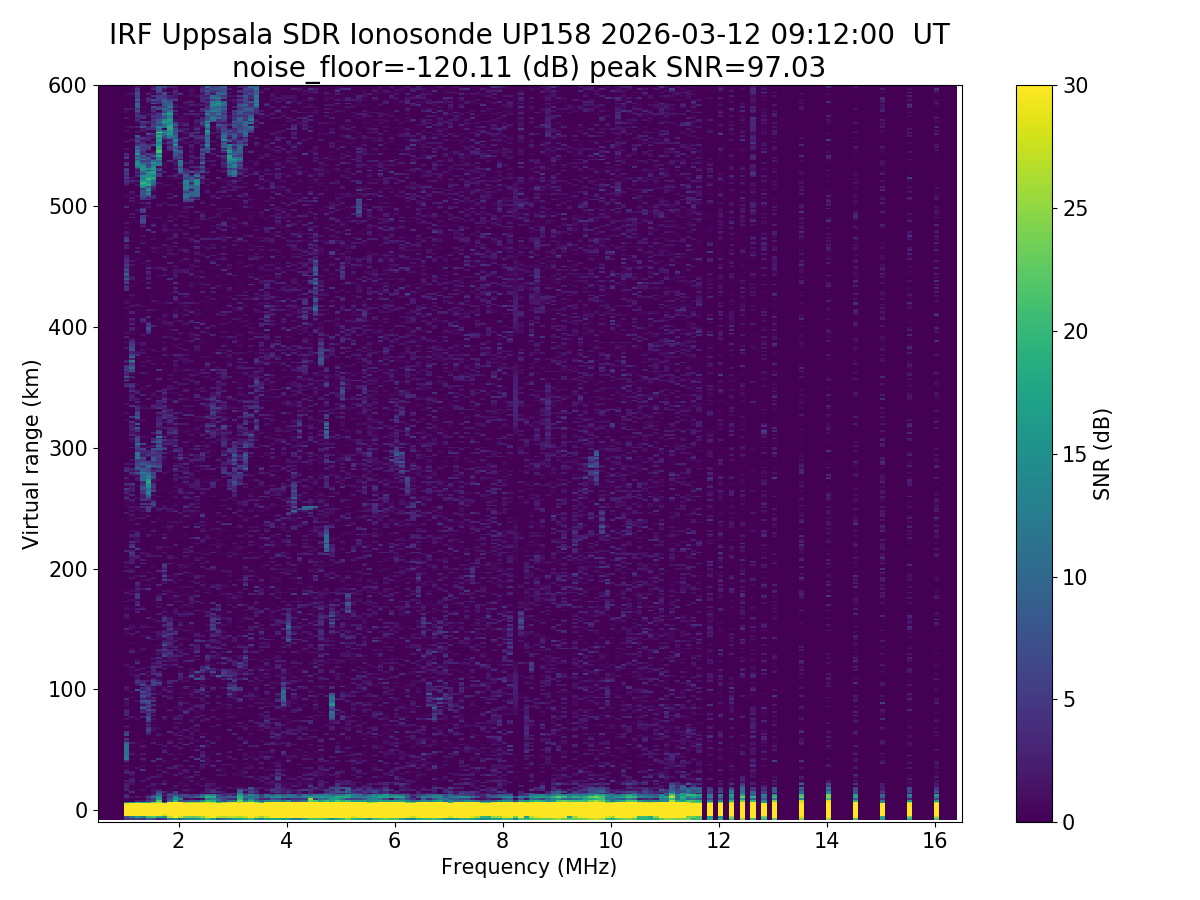This screenshot has width=1200, height=900.
Task: Click the 'Frequency (MHz)' x-axis label
Action: pos(529,867)
